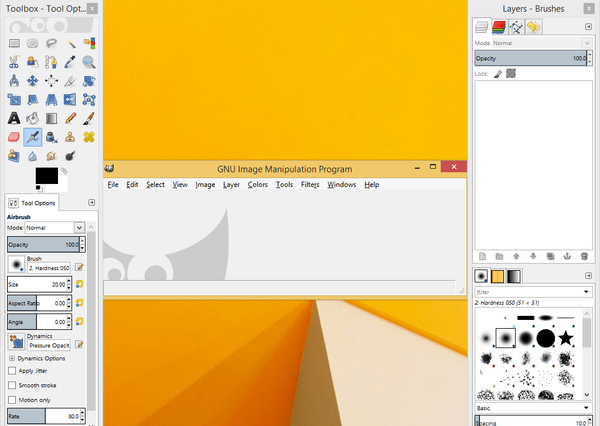Select the Rectangle Select tool
Viewport: 600px width, 426px height.
click(14, 43)
